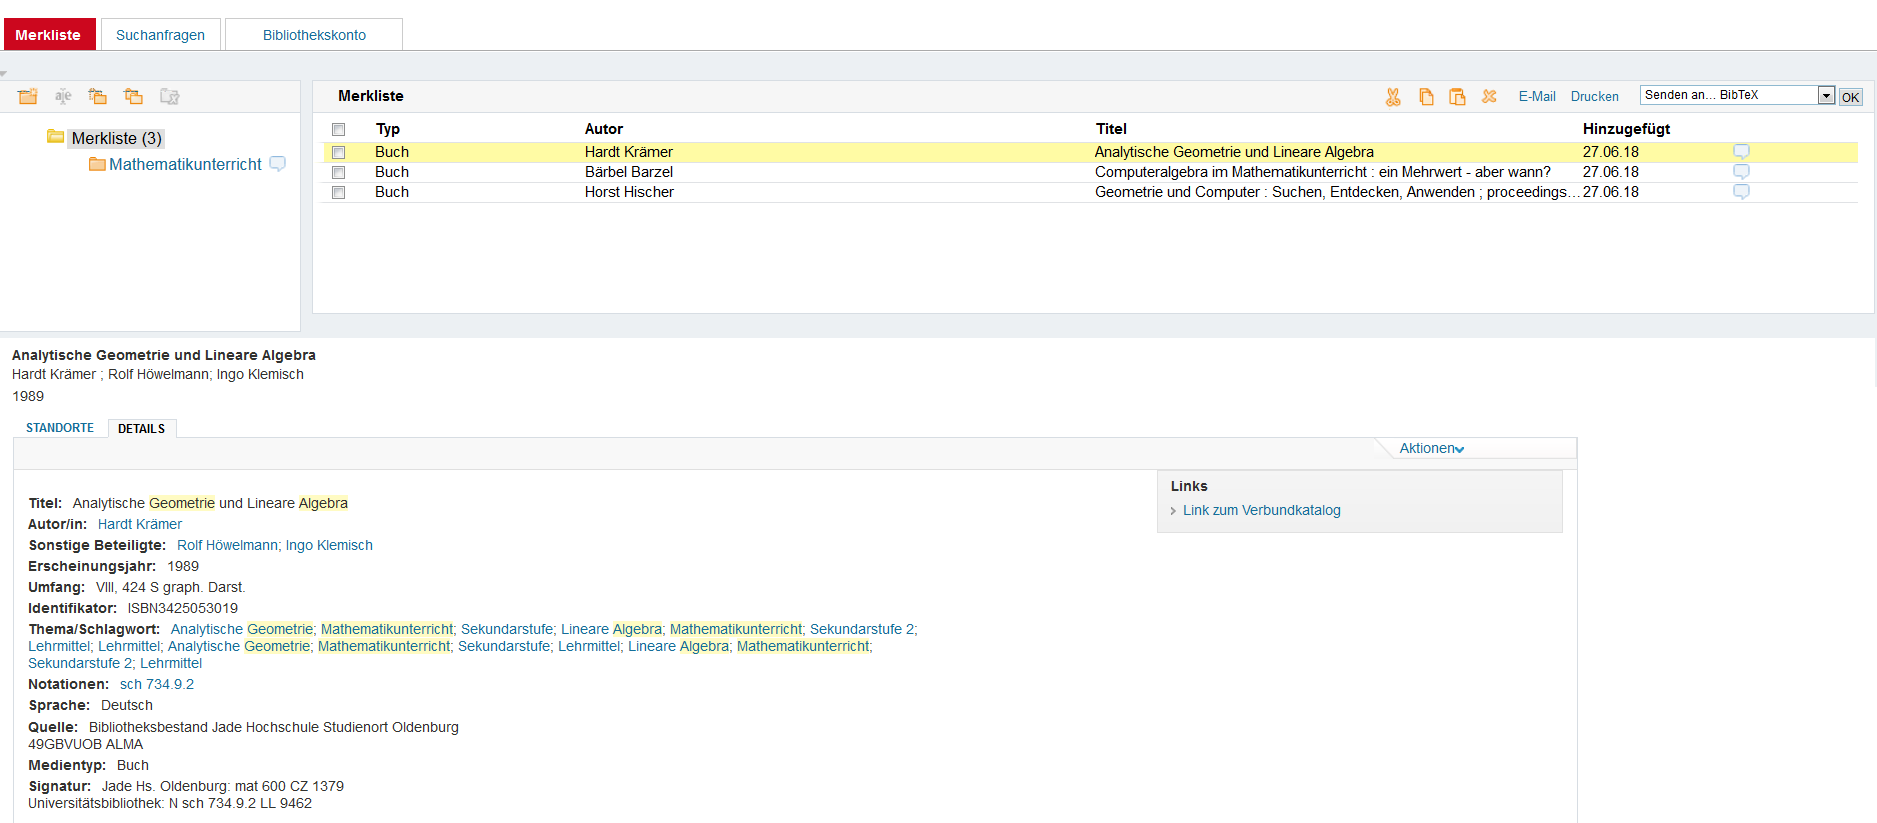Switch to the Suchanfragen tab

[160, 35]
